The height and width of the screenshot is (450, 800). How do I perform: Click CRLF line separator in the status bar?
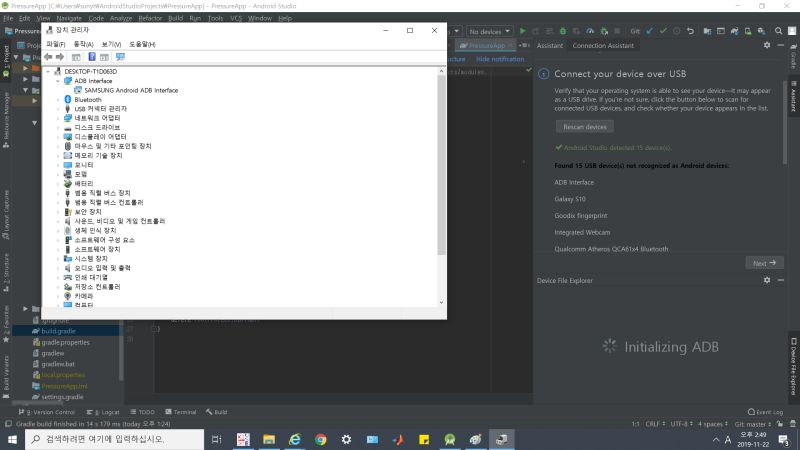pos(655,424)
